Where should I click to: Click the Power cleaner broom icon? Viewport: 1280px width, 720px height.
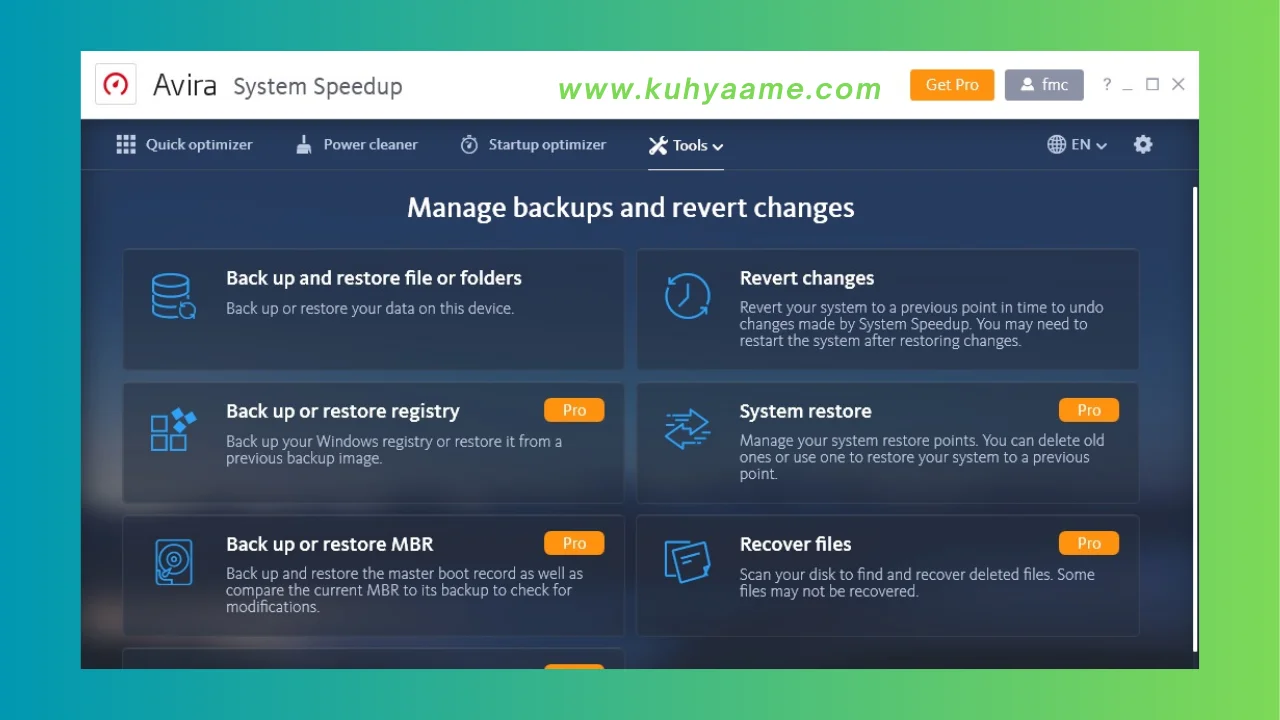pos(304,145)
